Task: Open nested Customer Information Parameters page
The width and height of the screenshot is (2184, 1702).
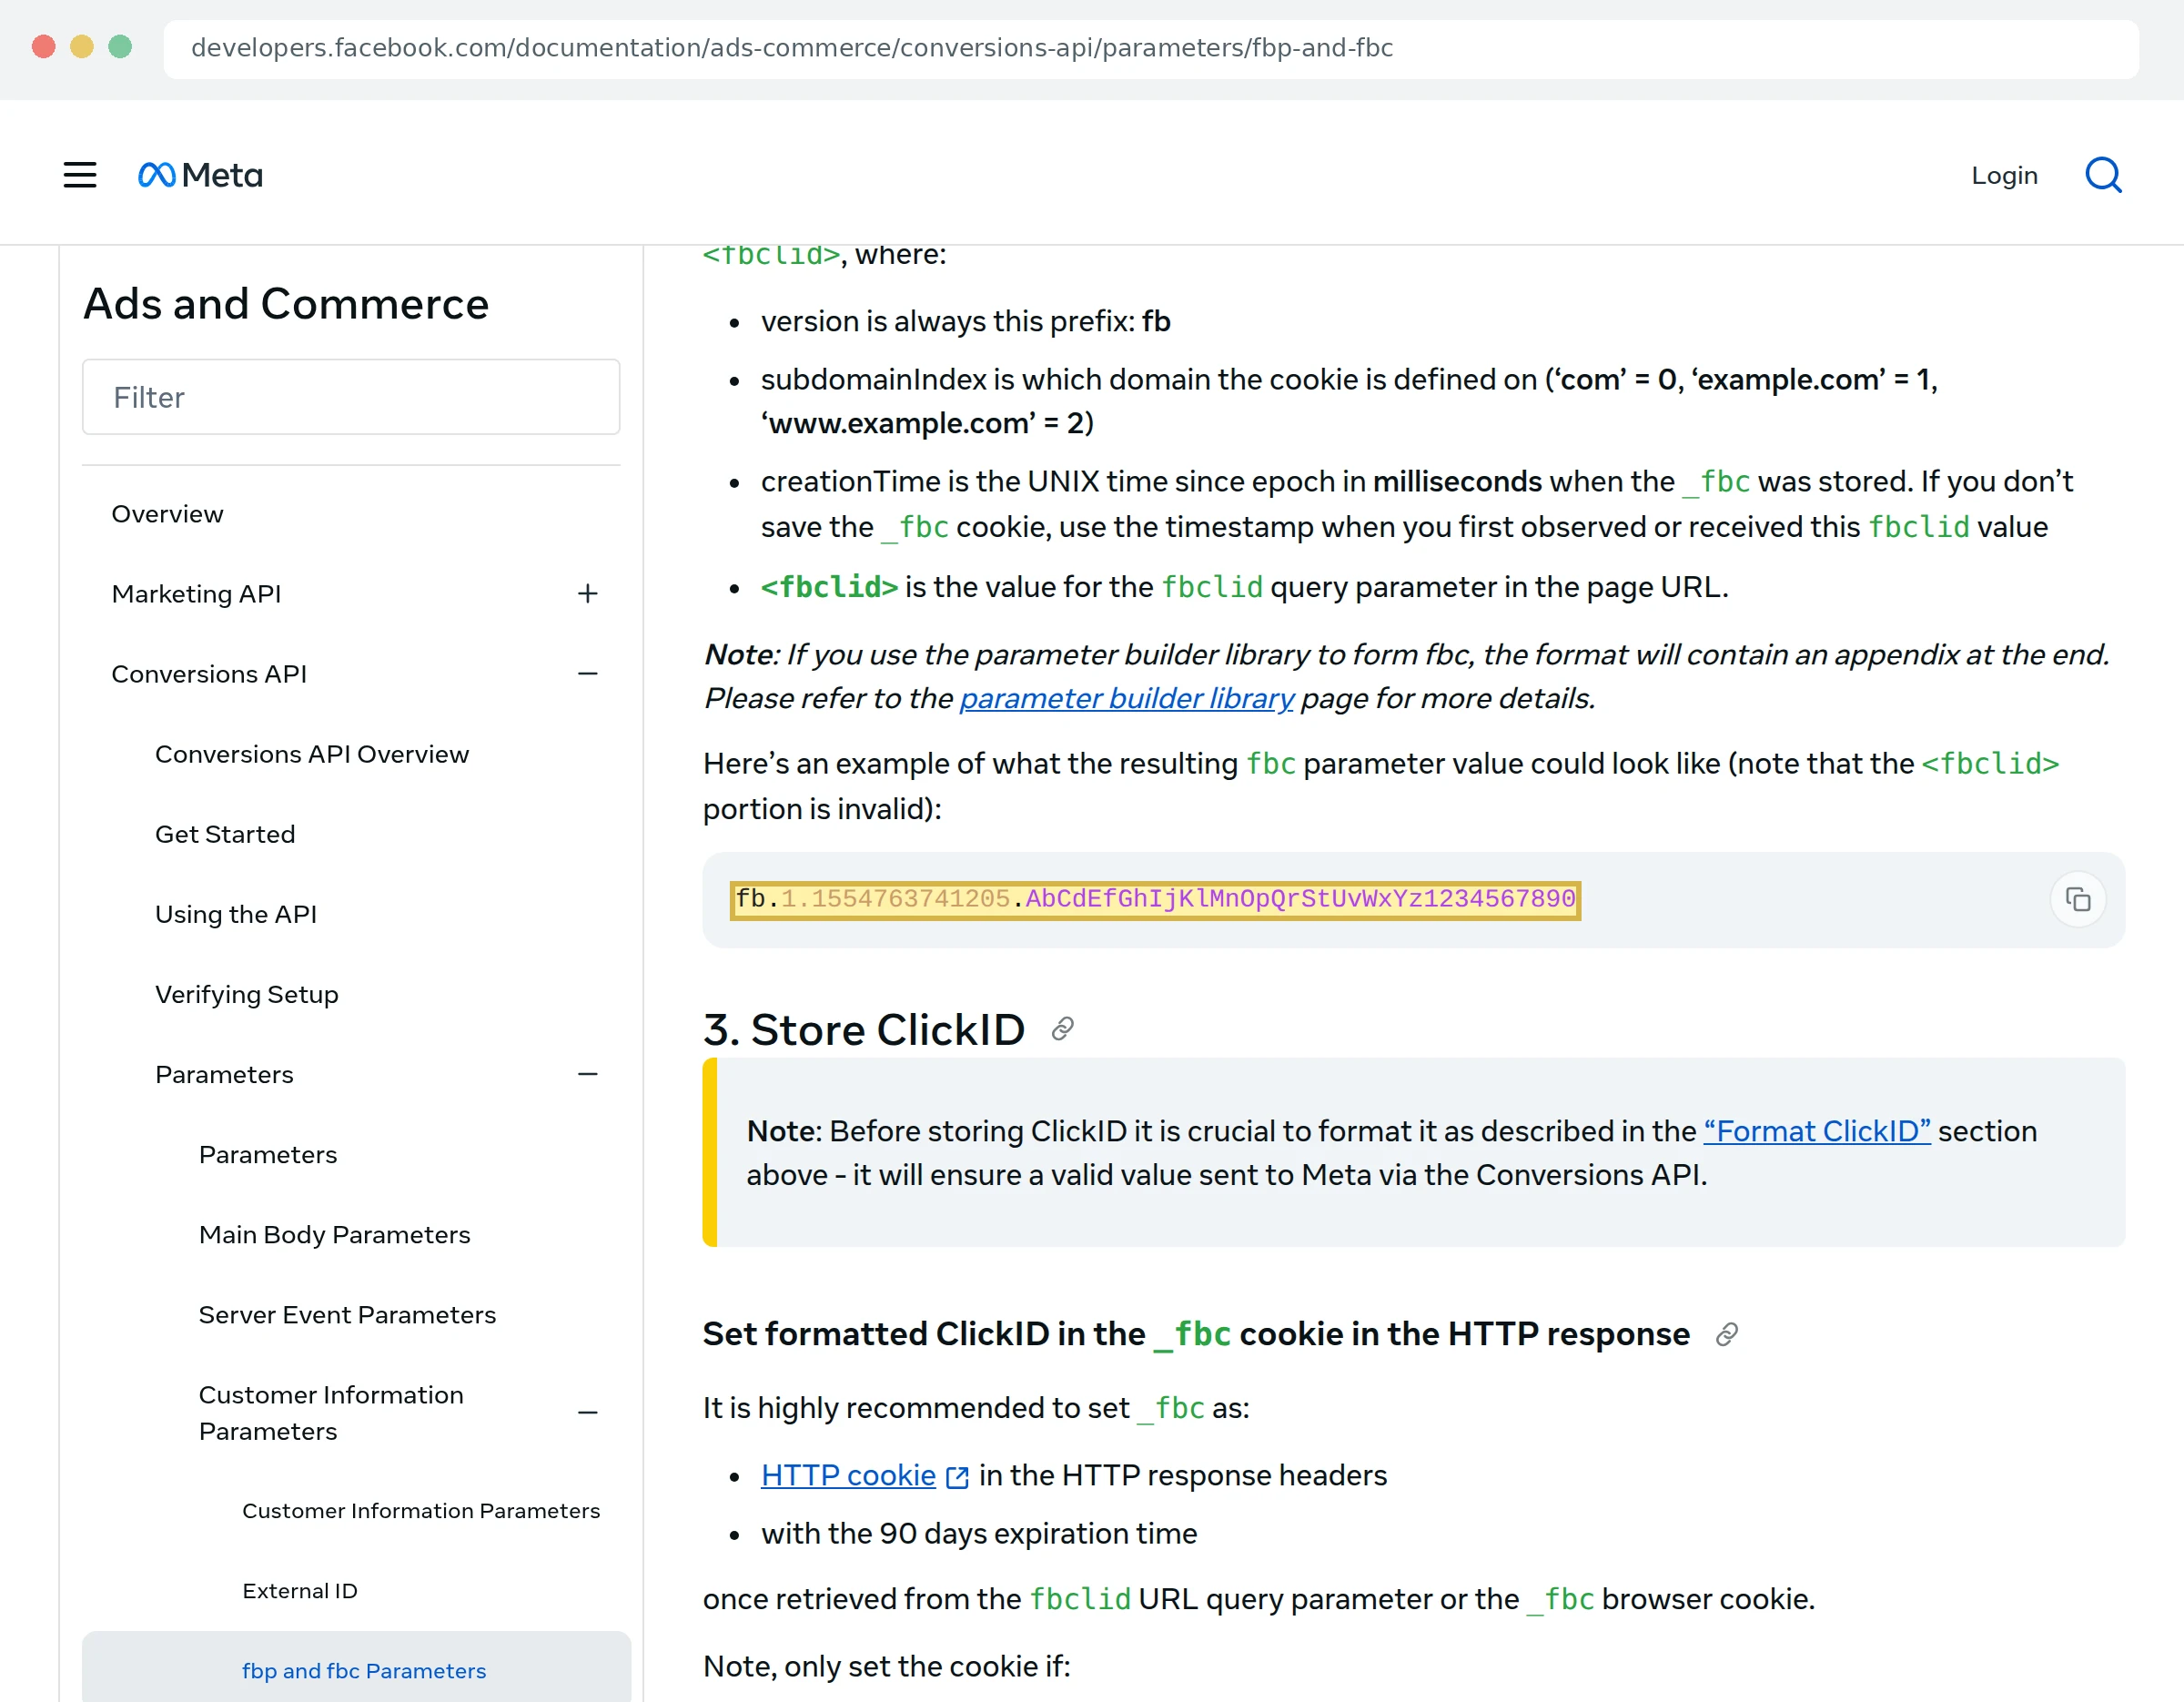Action: pos(420,1510)
